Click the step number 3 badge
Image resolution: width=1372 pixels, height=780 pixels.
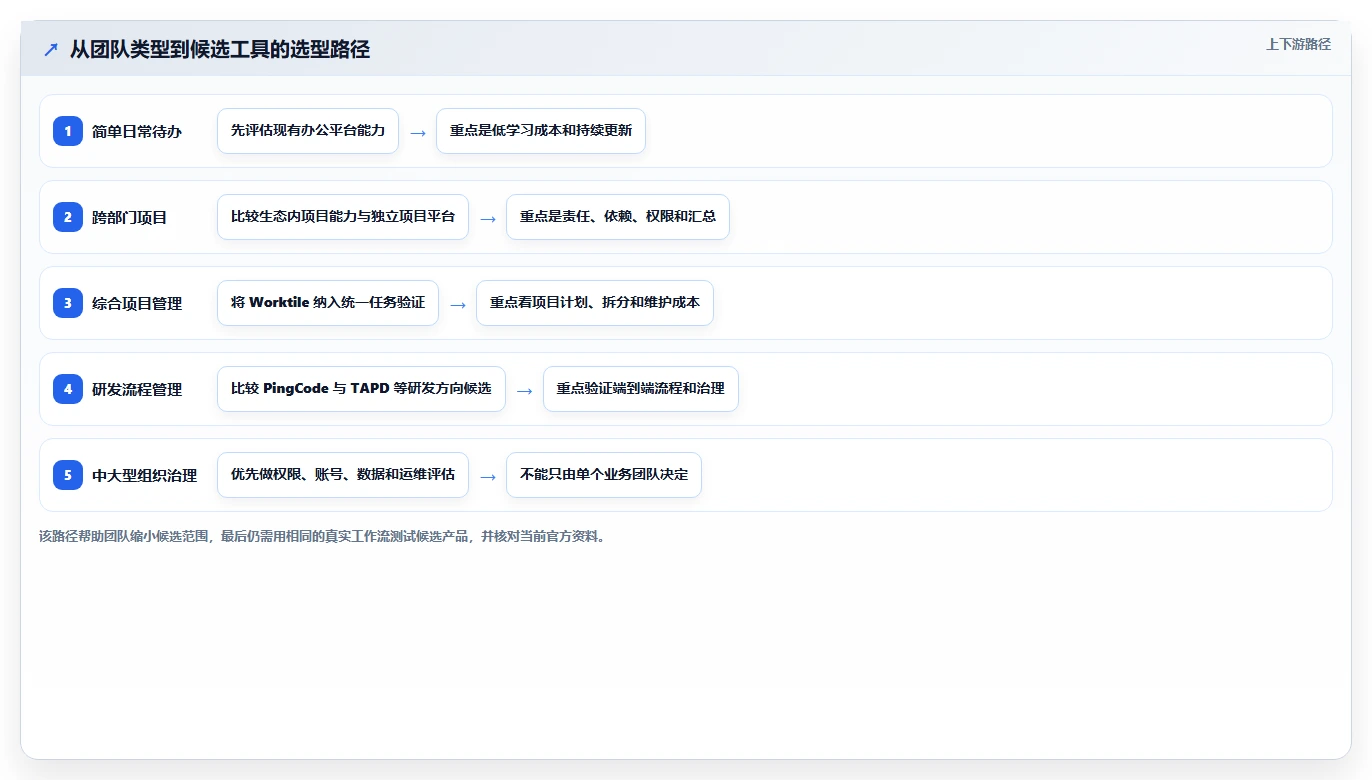coord(68,303)
